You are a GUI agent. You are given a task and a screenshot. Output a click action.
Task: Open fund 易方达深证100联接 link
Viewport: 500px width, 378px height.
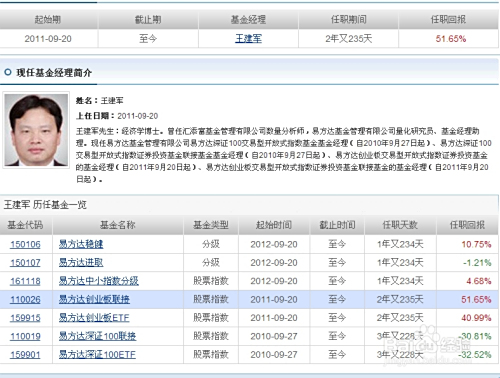97,336
